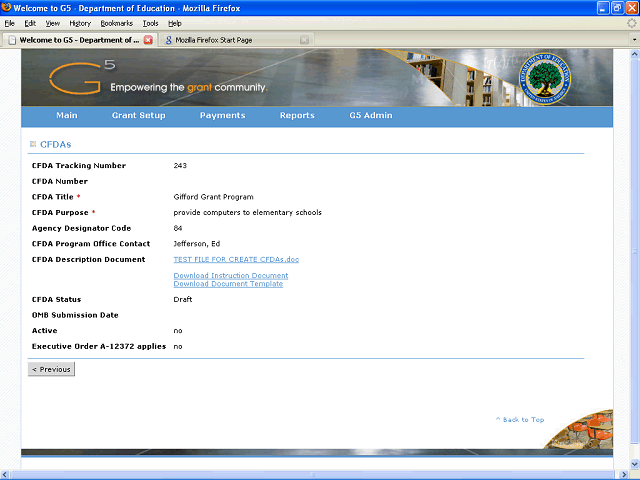Click the Department of Education seal

545,78
